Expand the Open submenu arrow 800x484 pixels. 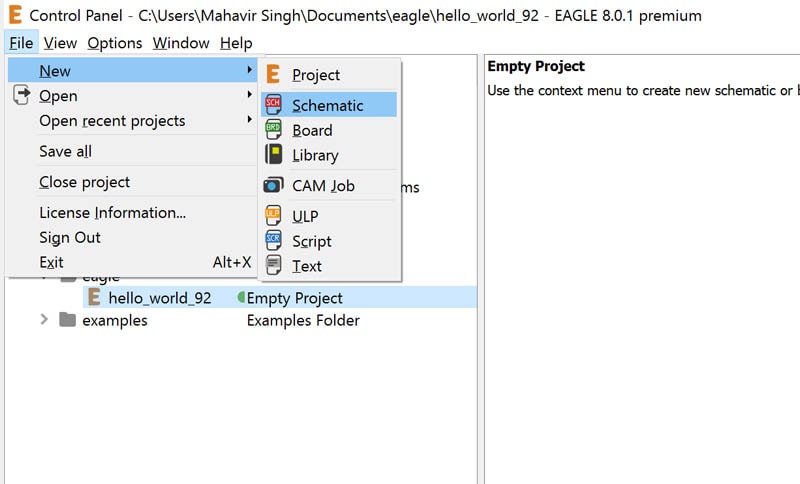click(x=249, y=94)
